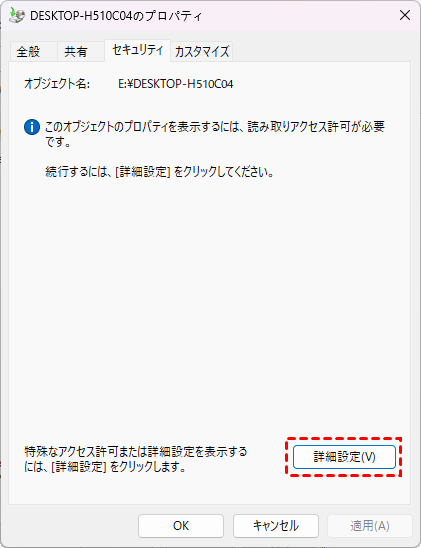421x548 pixels.
Task: Select the セキュリティ tab
Action: 137,51
